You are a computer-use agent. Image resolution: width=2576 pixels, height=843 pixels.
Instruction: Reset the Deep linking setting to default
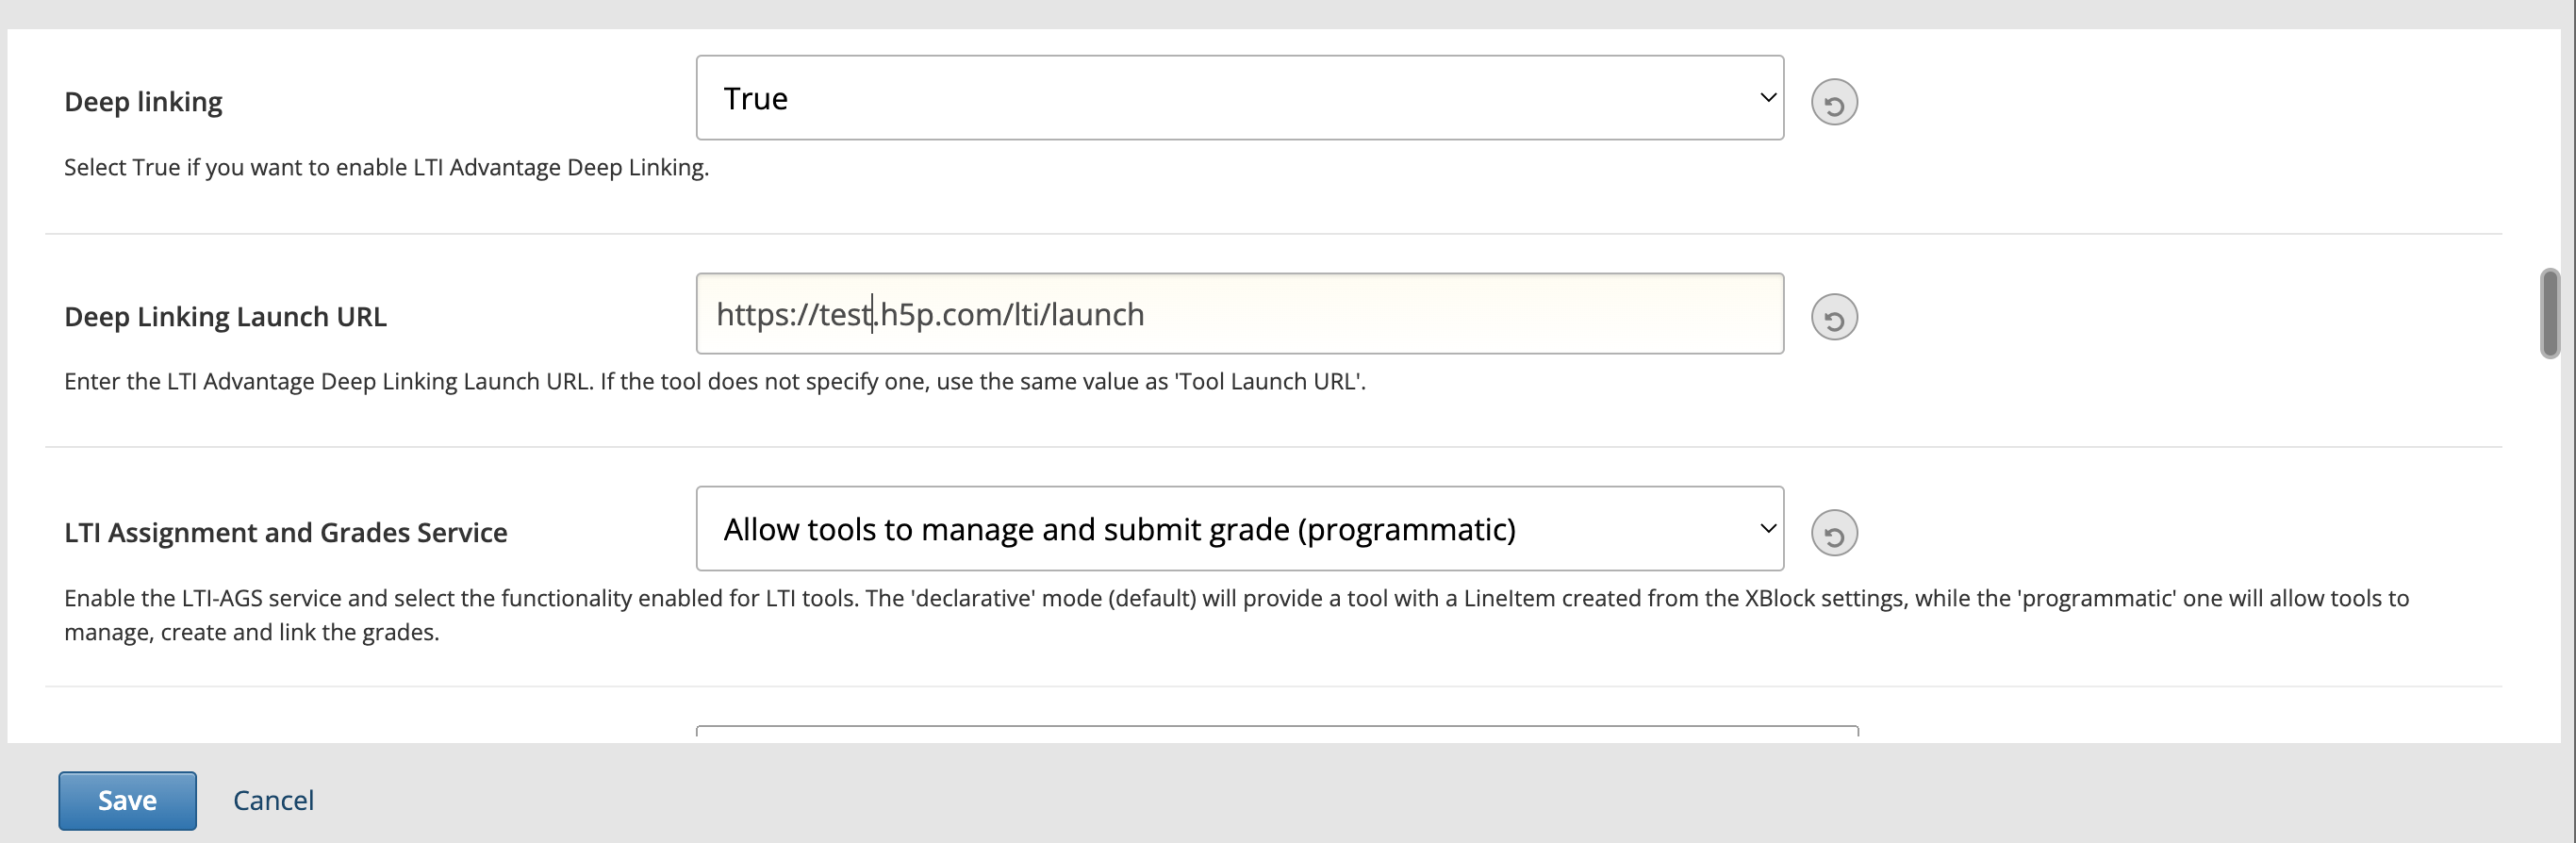[1833, 103]
